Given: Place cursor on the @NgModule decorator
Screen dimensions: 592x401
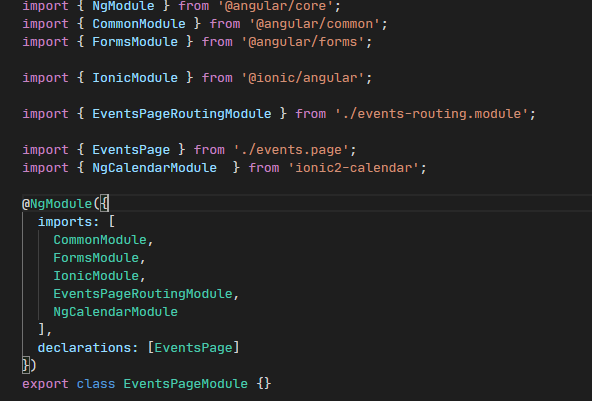Looking at the screenshot, I should tap(57, 204).
